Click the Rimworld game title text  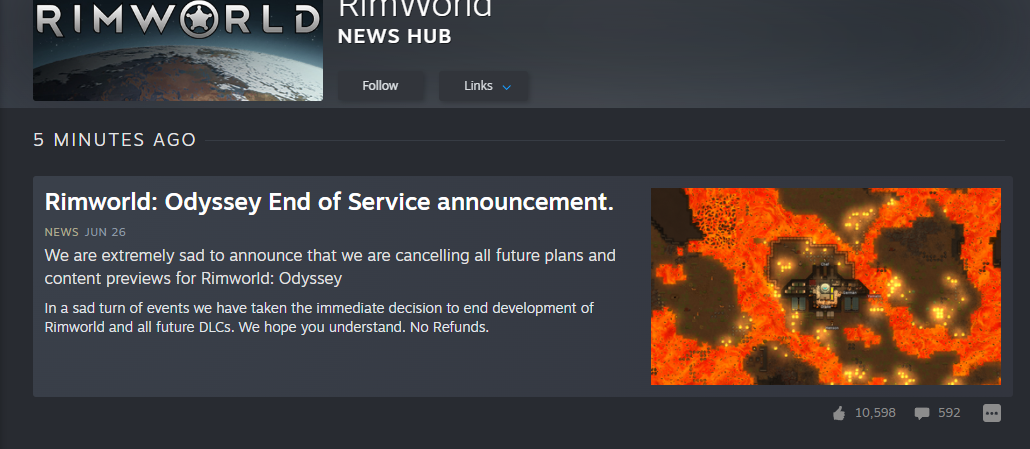coord(414,9)
